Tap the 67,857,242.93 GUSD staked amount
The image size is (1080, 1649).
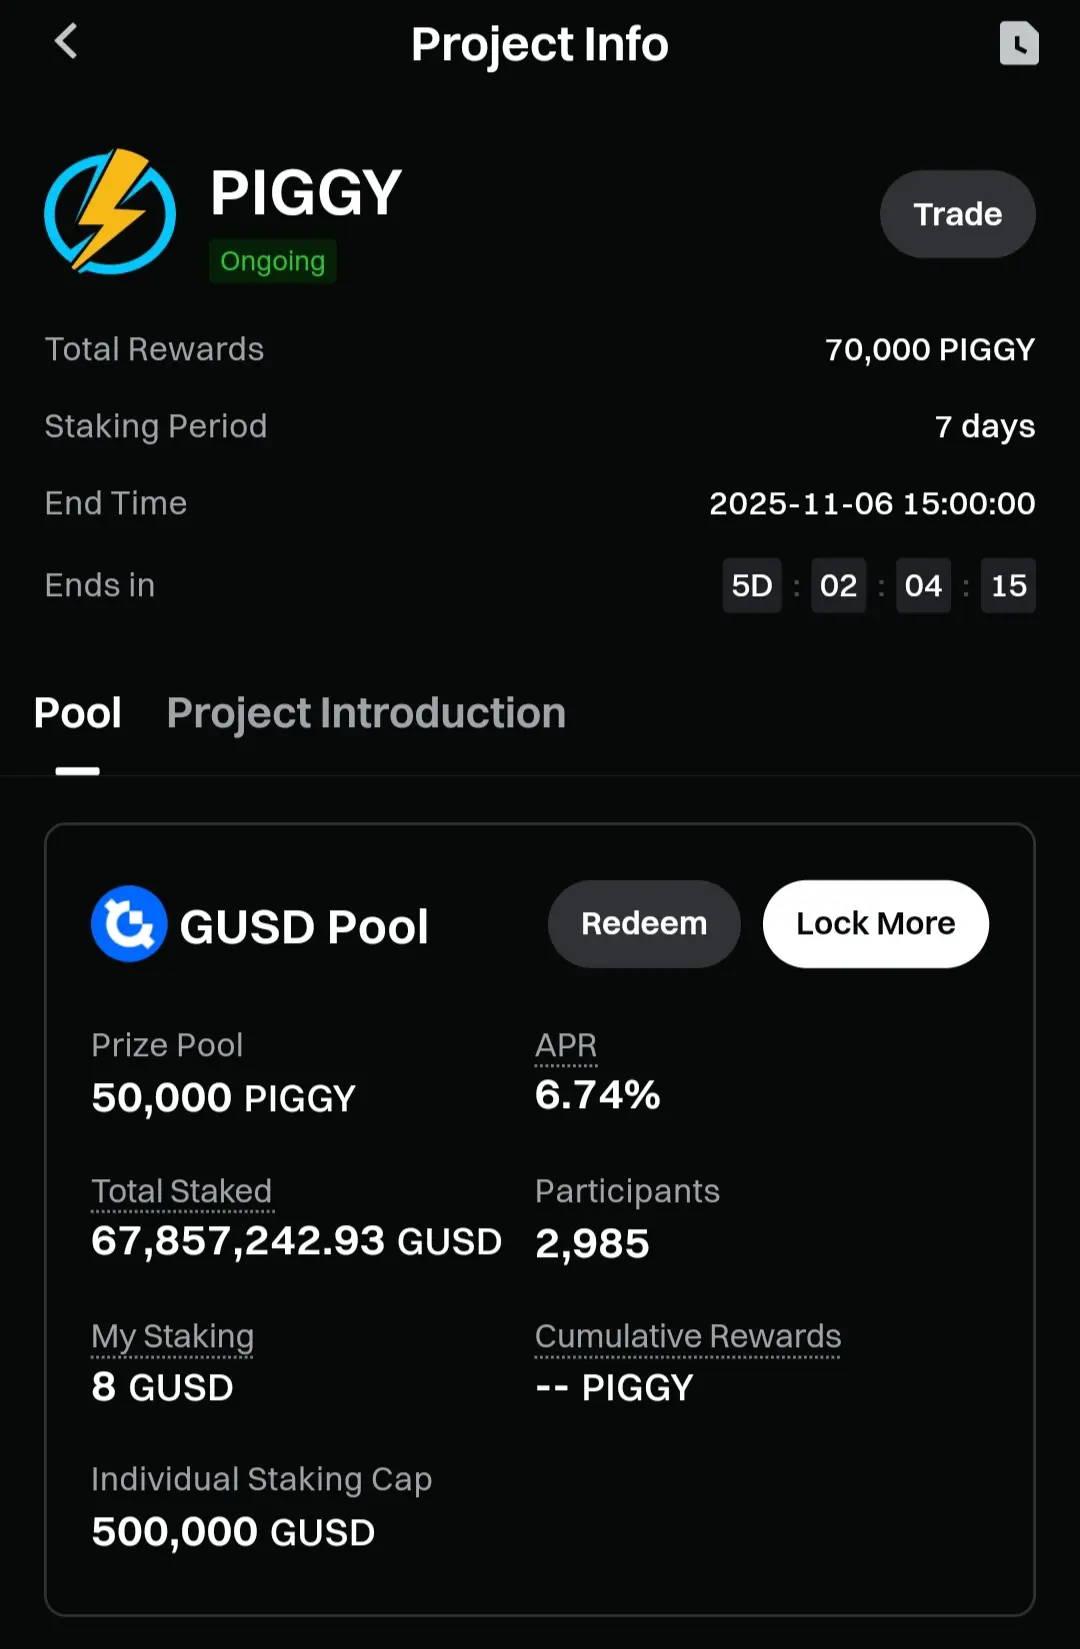[x=296, y=1242]
